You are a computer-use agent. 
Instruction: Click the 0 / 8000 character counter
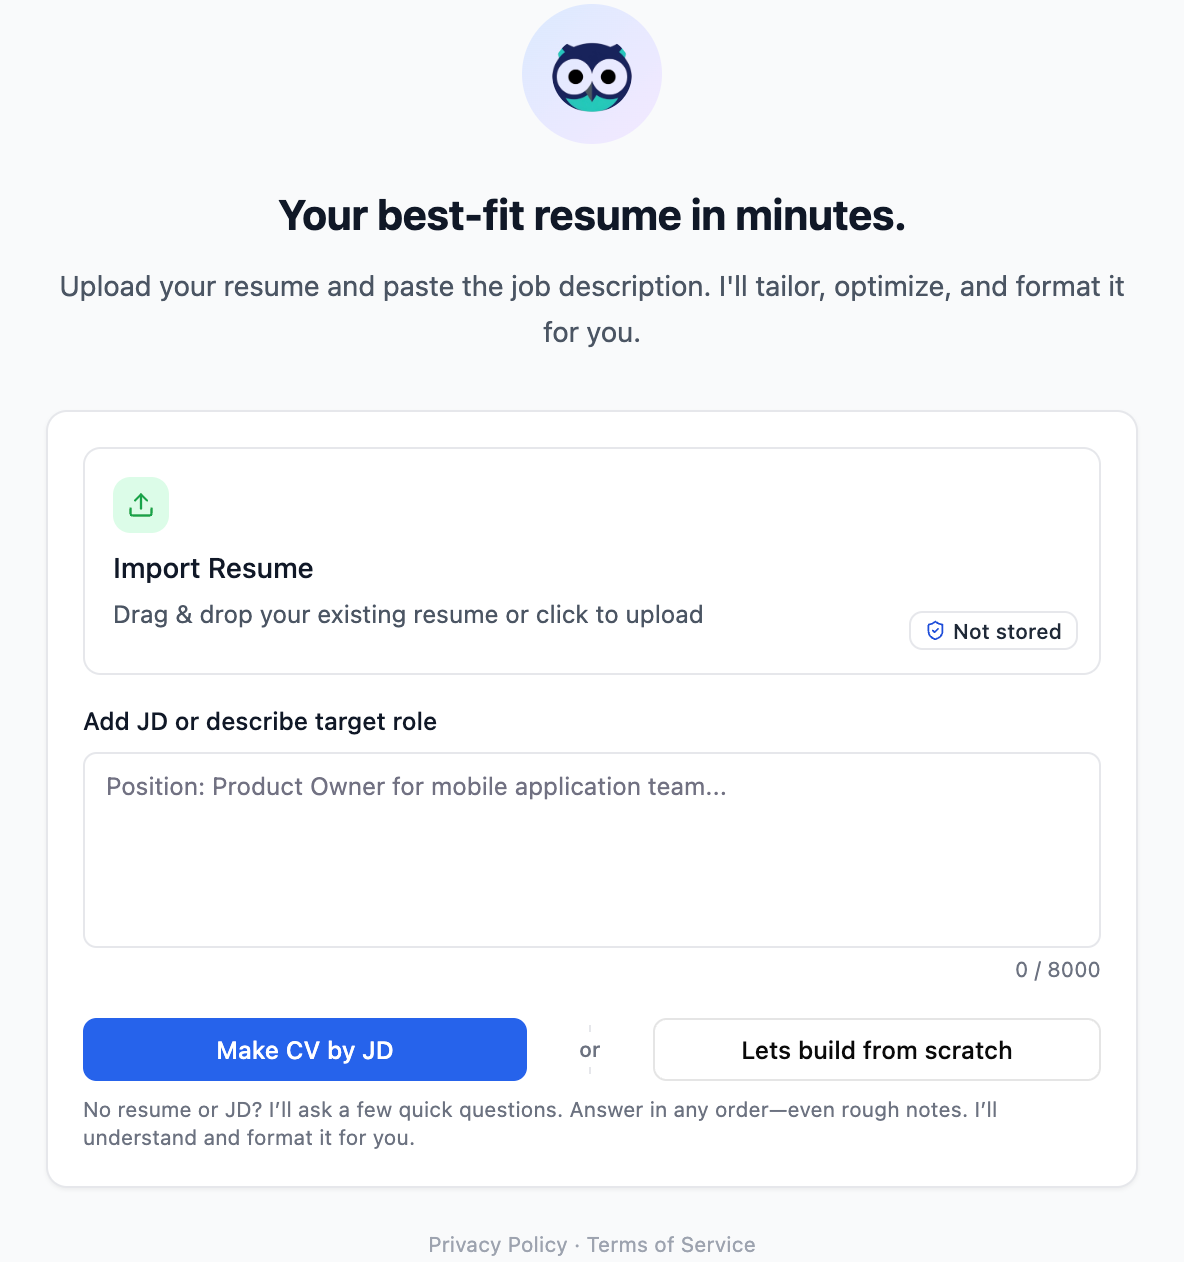pyautogui.click(x=1057, y=969)
